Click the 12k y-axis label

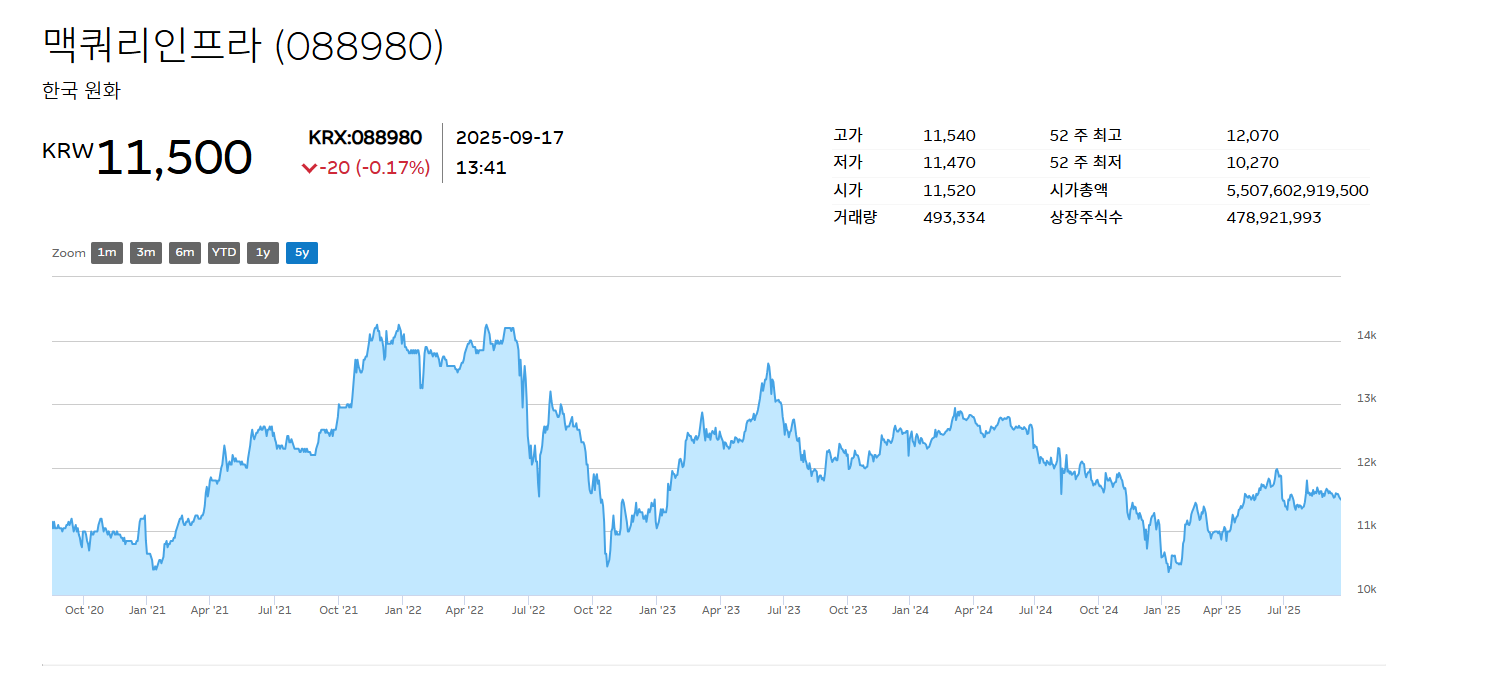coord(1366,462)
